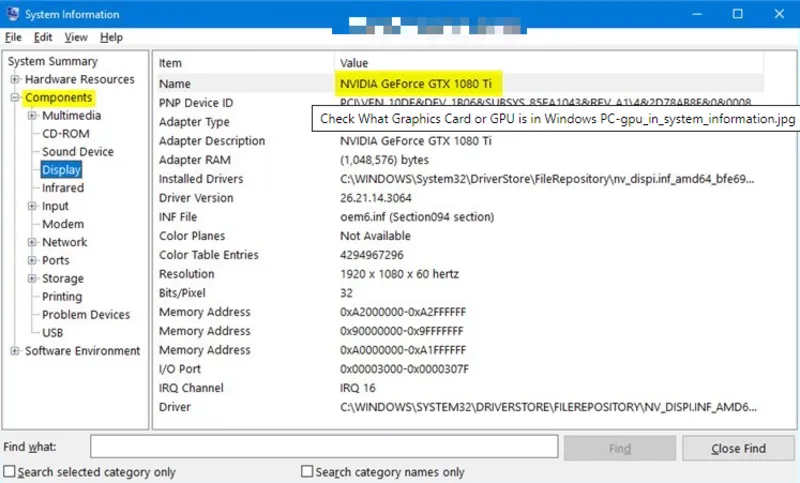
Task: Expand the Ports node
Action: tap(32, 260)
